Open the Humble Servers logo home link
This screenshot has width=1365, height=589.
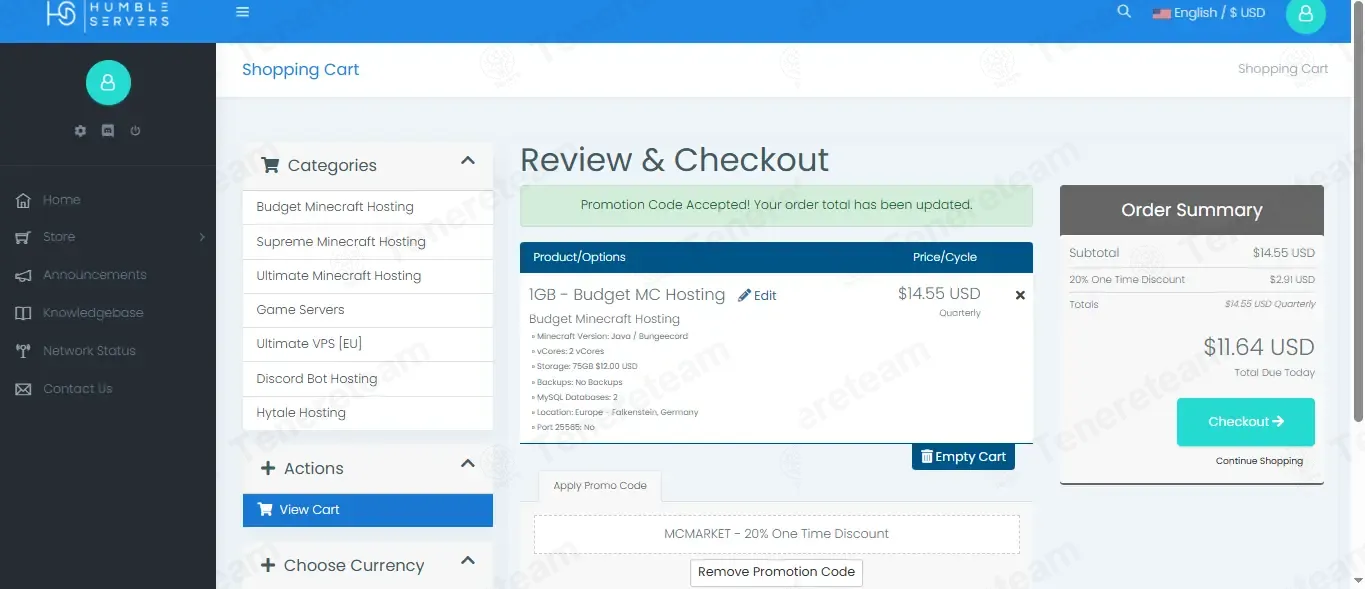[x=108, y=14]
